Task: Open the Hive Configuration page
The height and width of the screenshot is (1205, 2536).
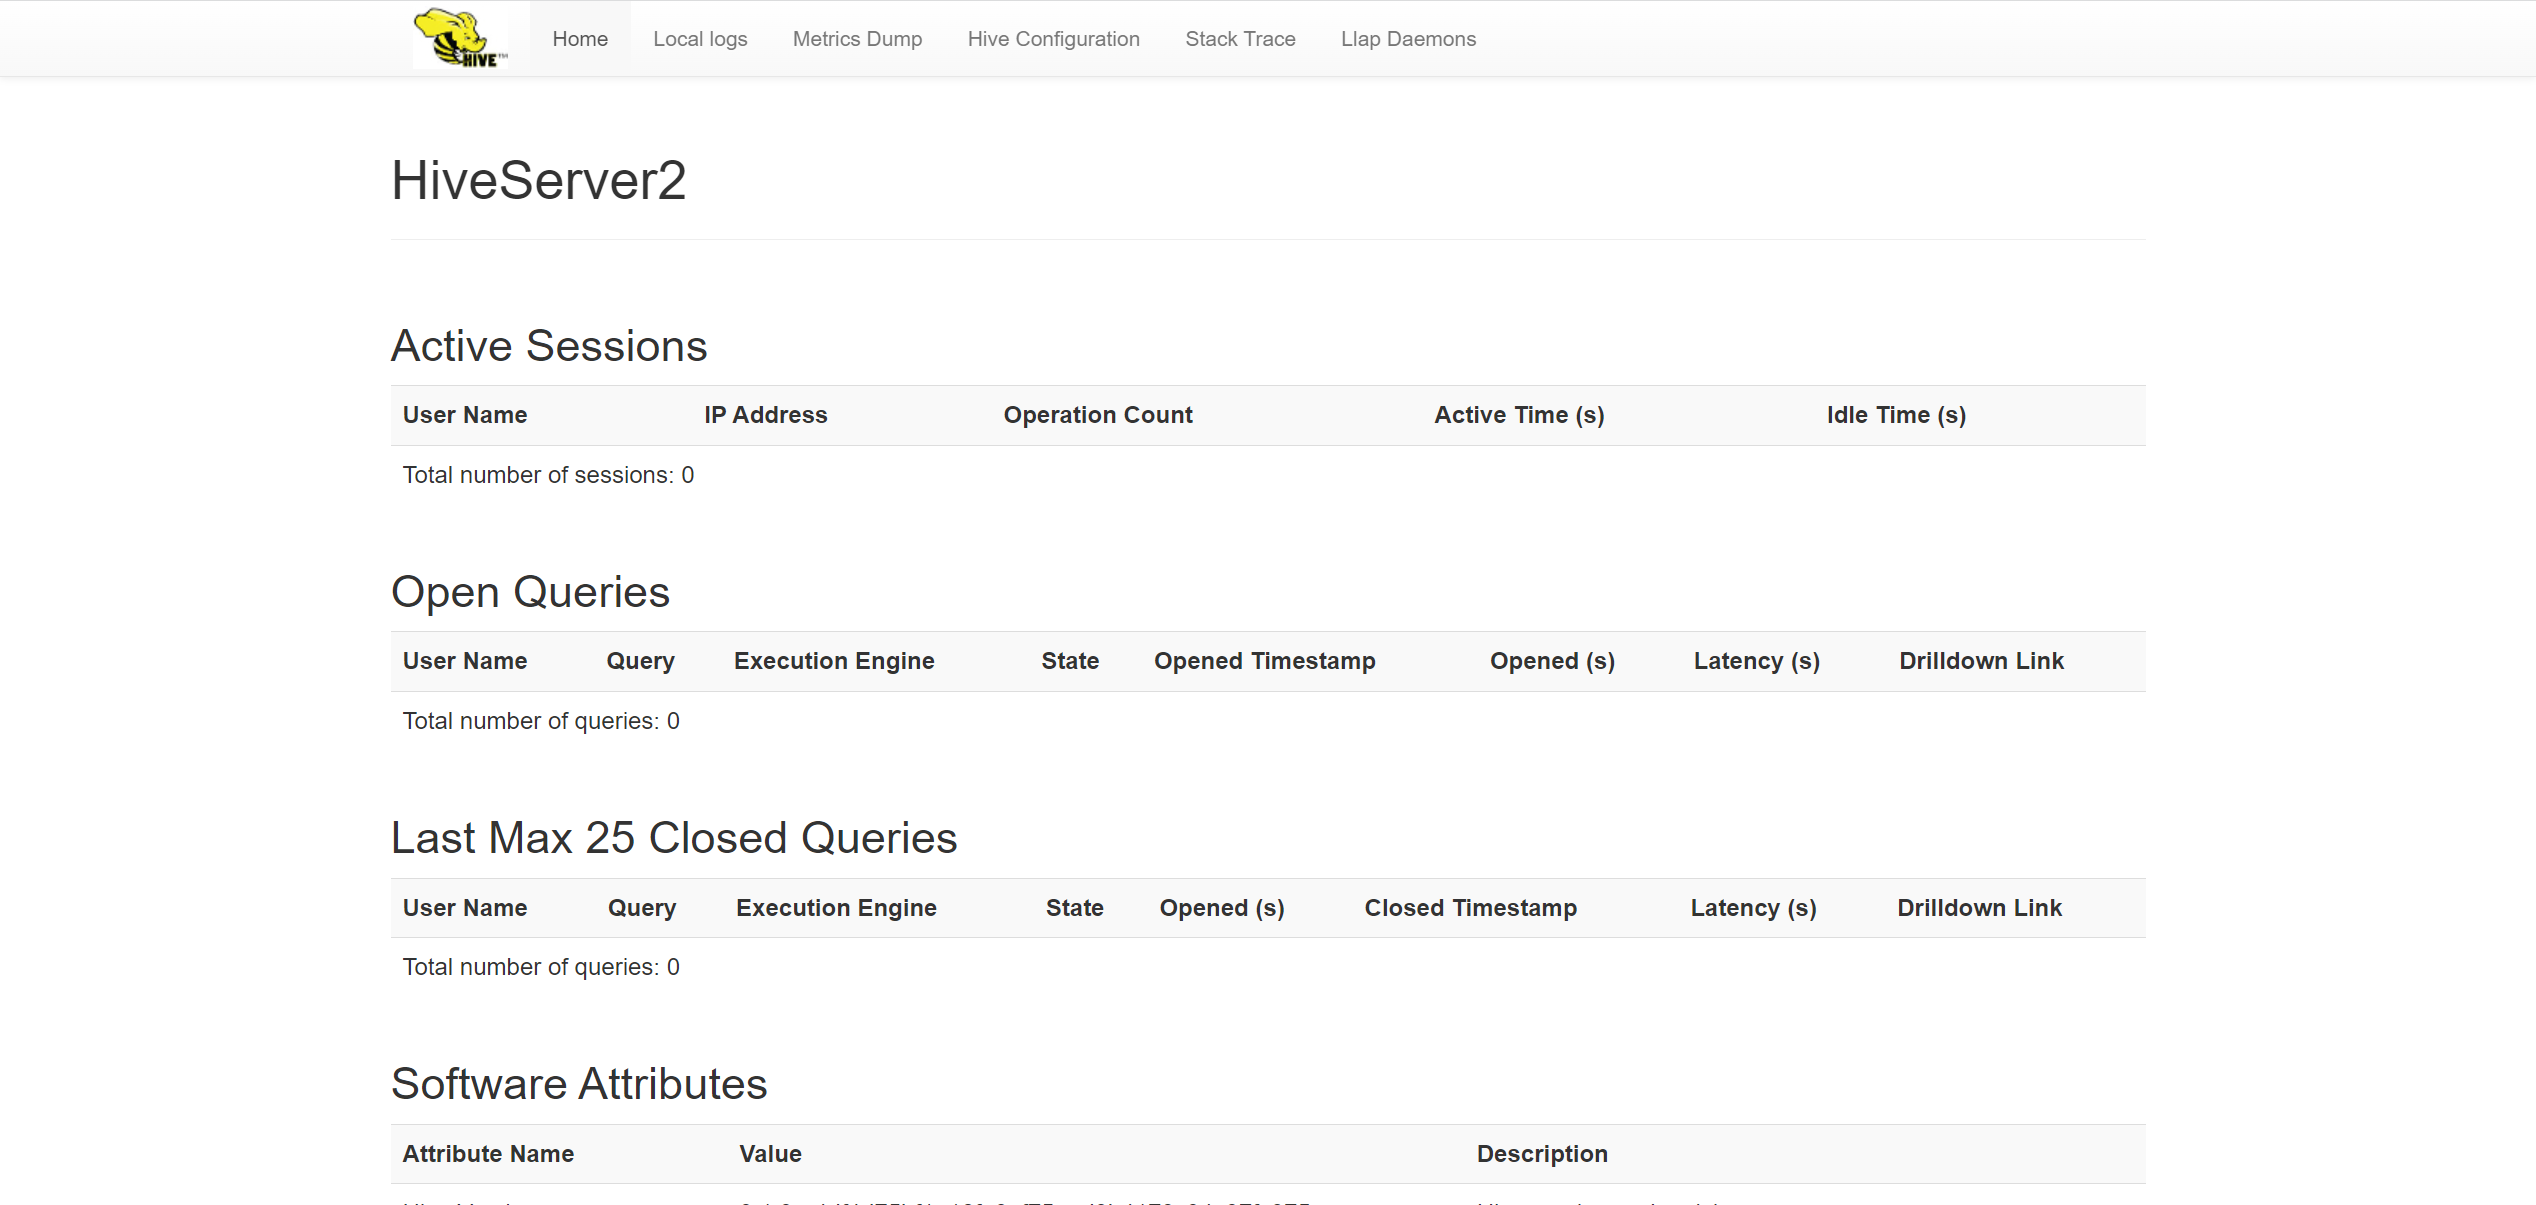Action: click(1053, 39)
